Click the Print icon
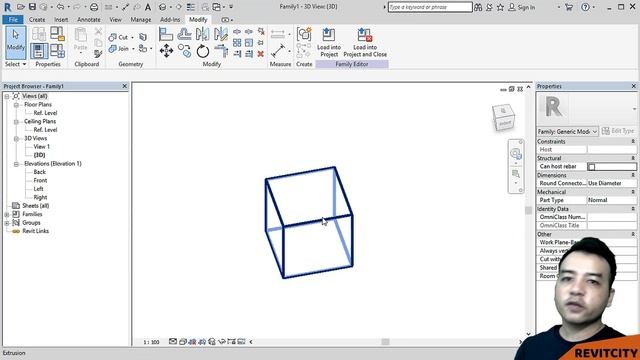Image resolution: width=640 pixels, height=360 pixels. click(x=94, y=7)
